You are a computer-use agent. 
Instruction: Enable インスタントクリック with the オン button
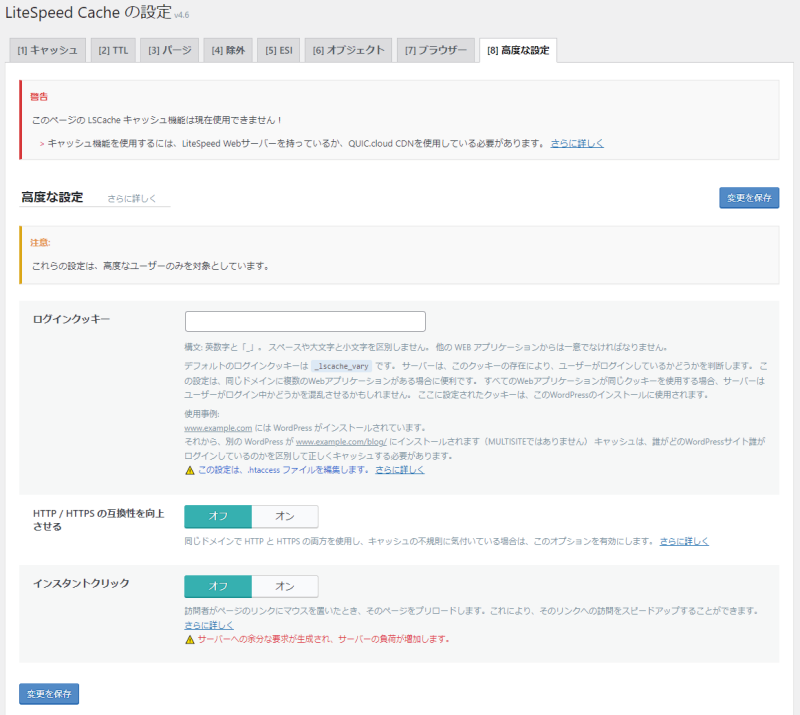tap(285, 586)
